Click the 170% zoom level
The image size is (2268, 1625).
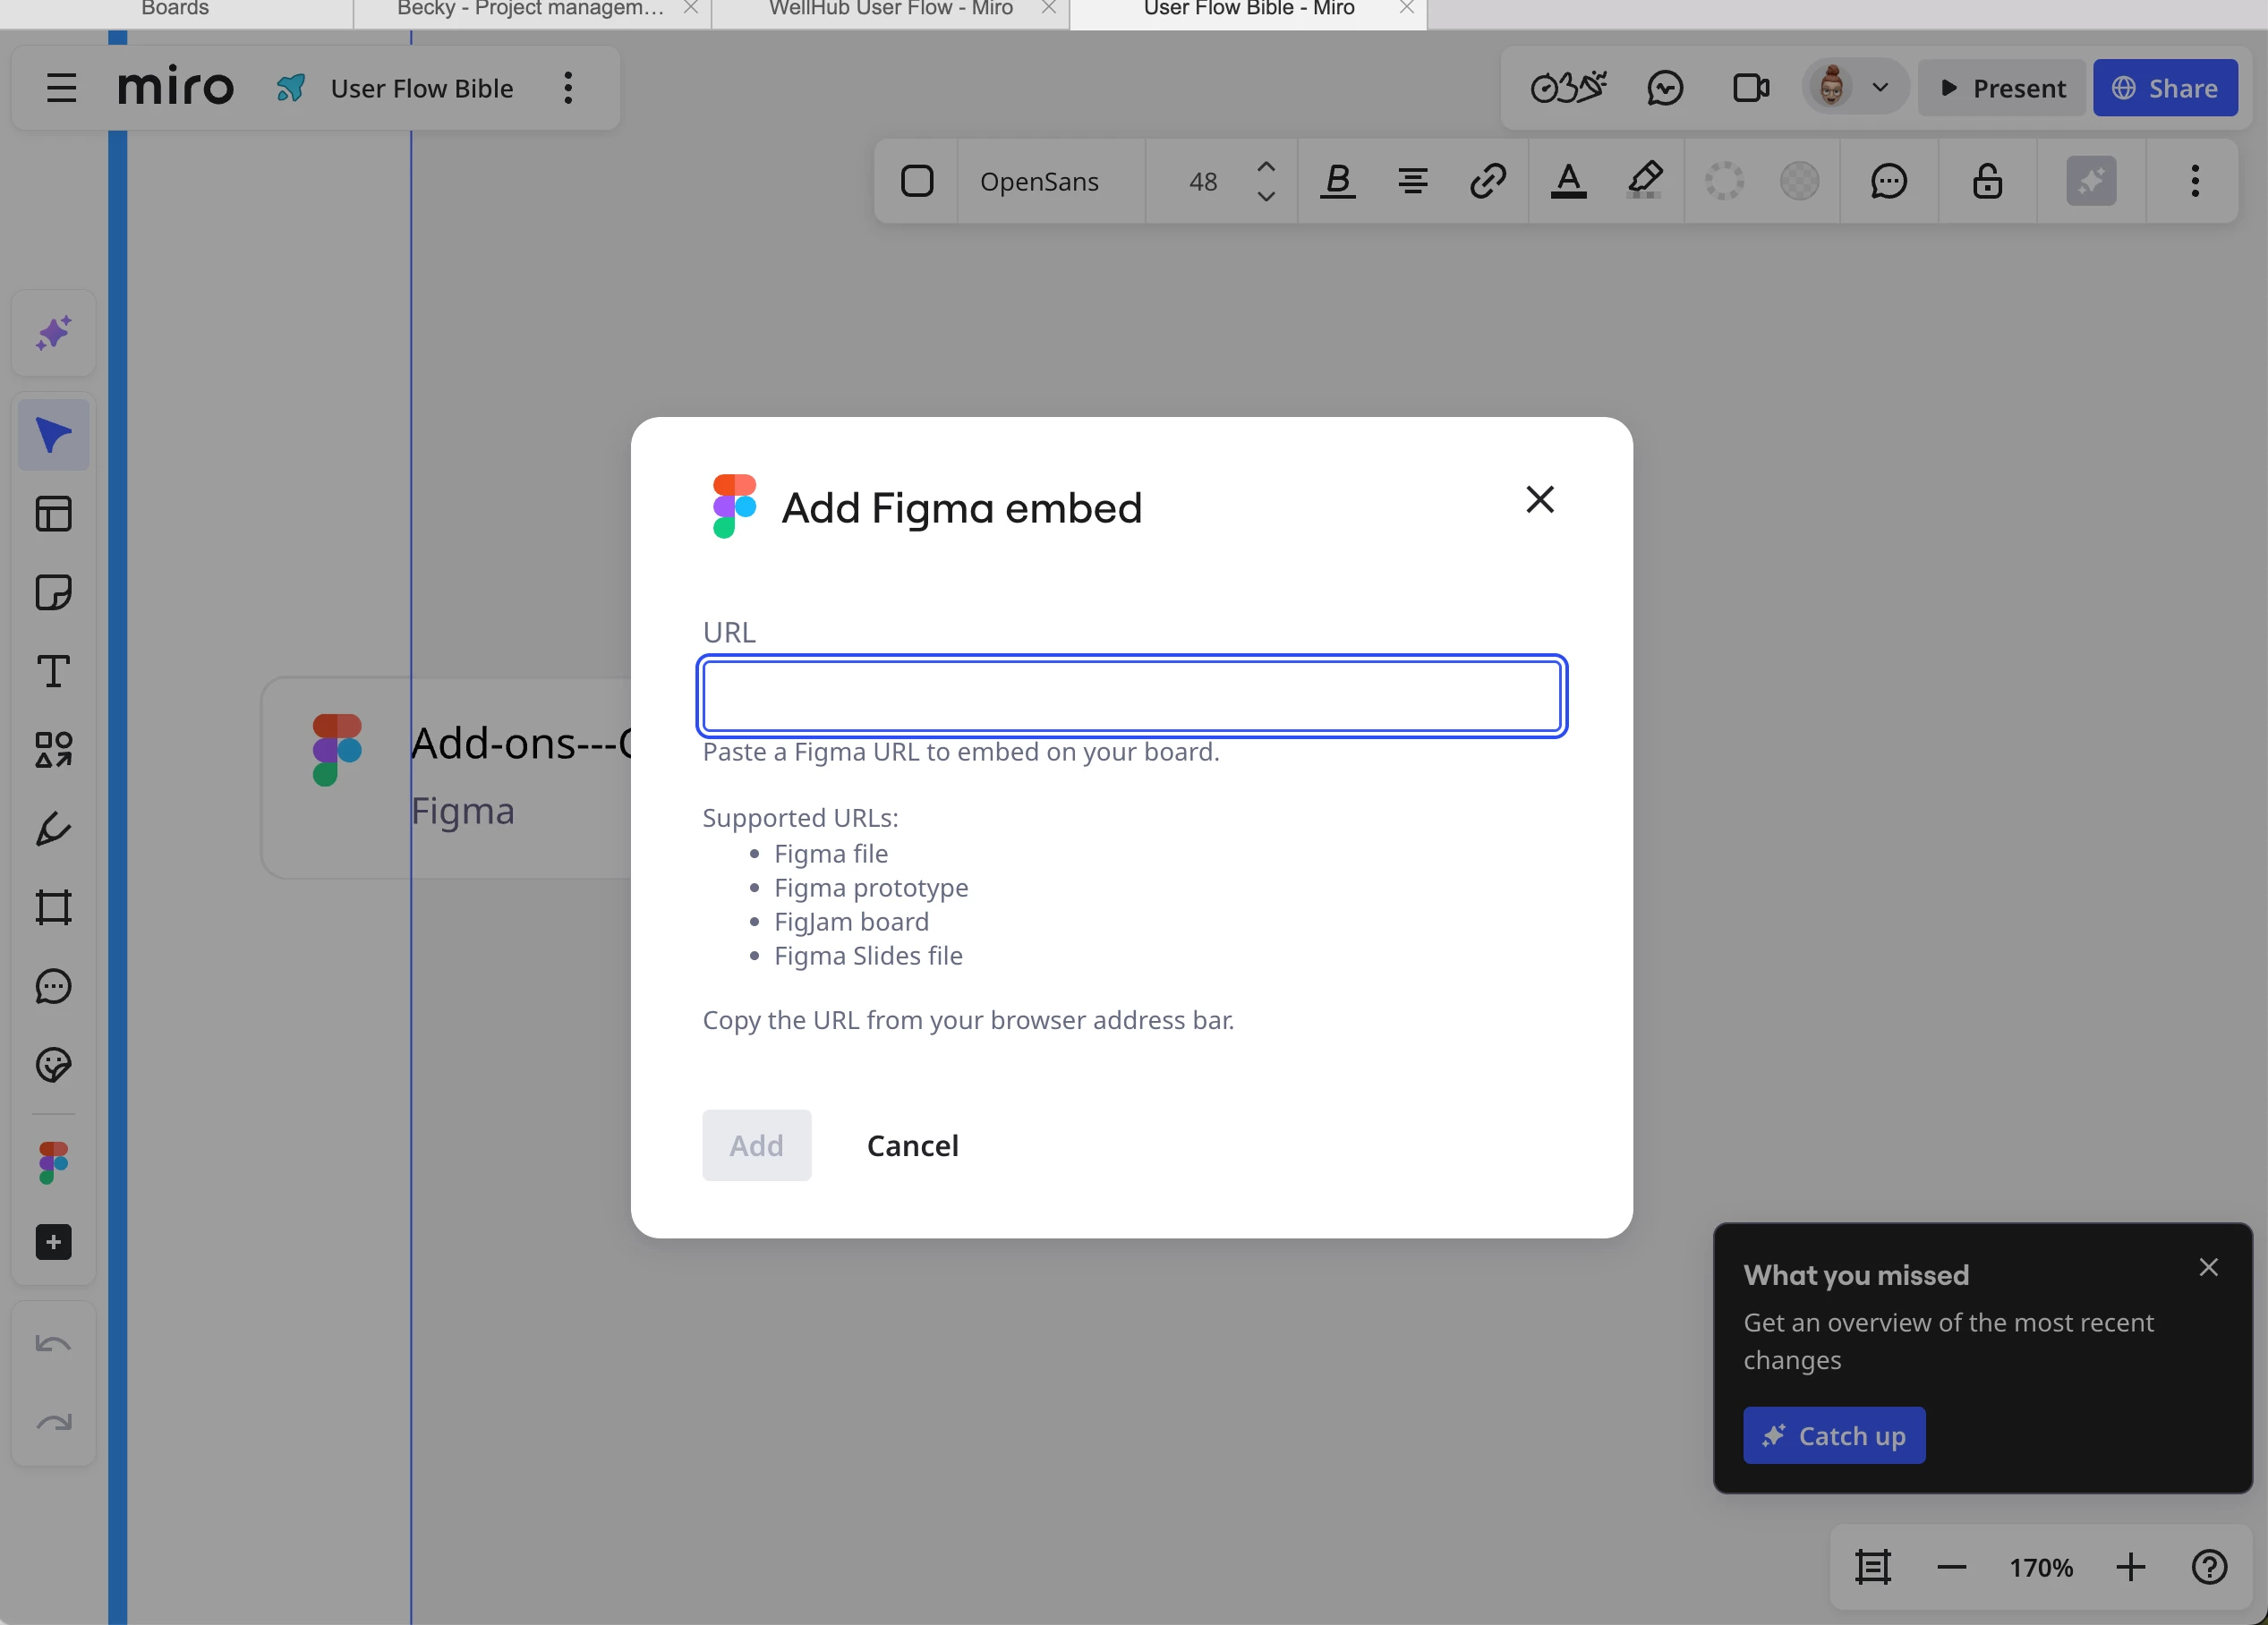[2041, 1567]
